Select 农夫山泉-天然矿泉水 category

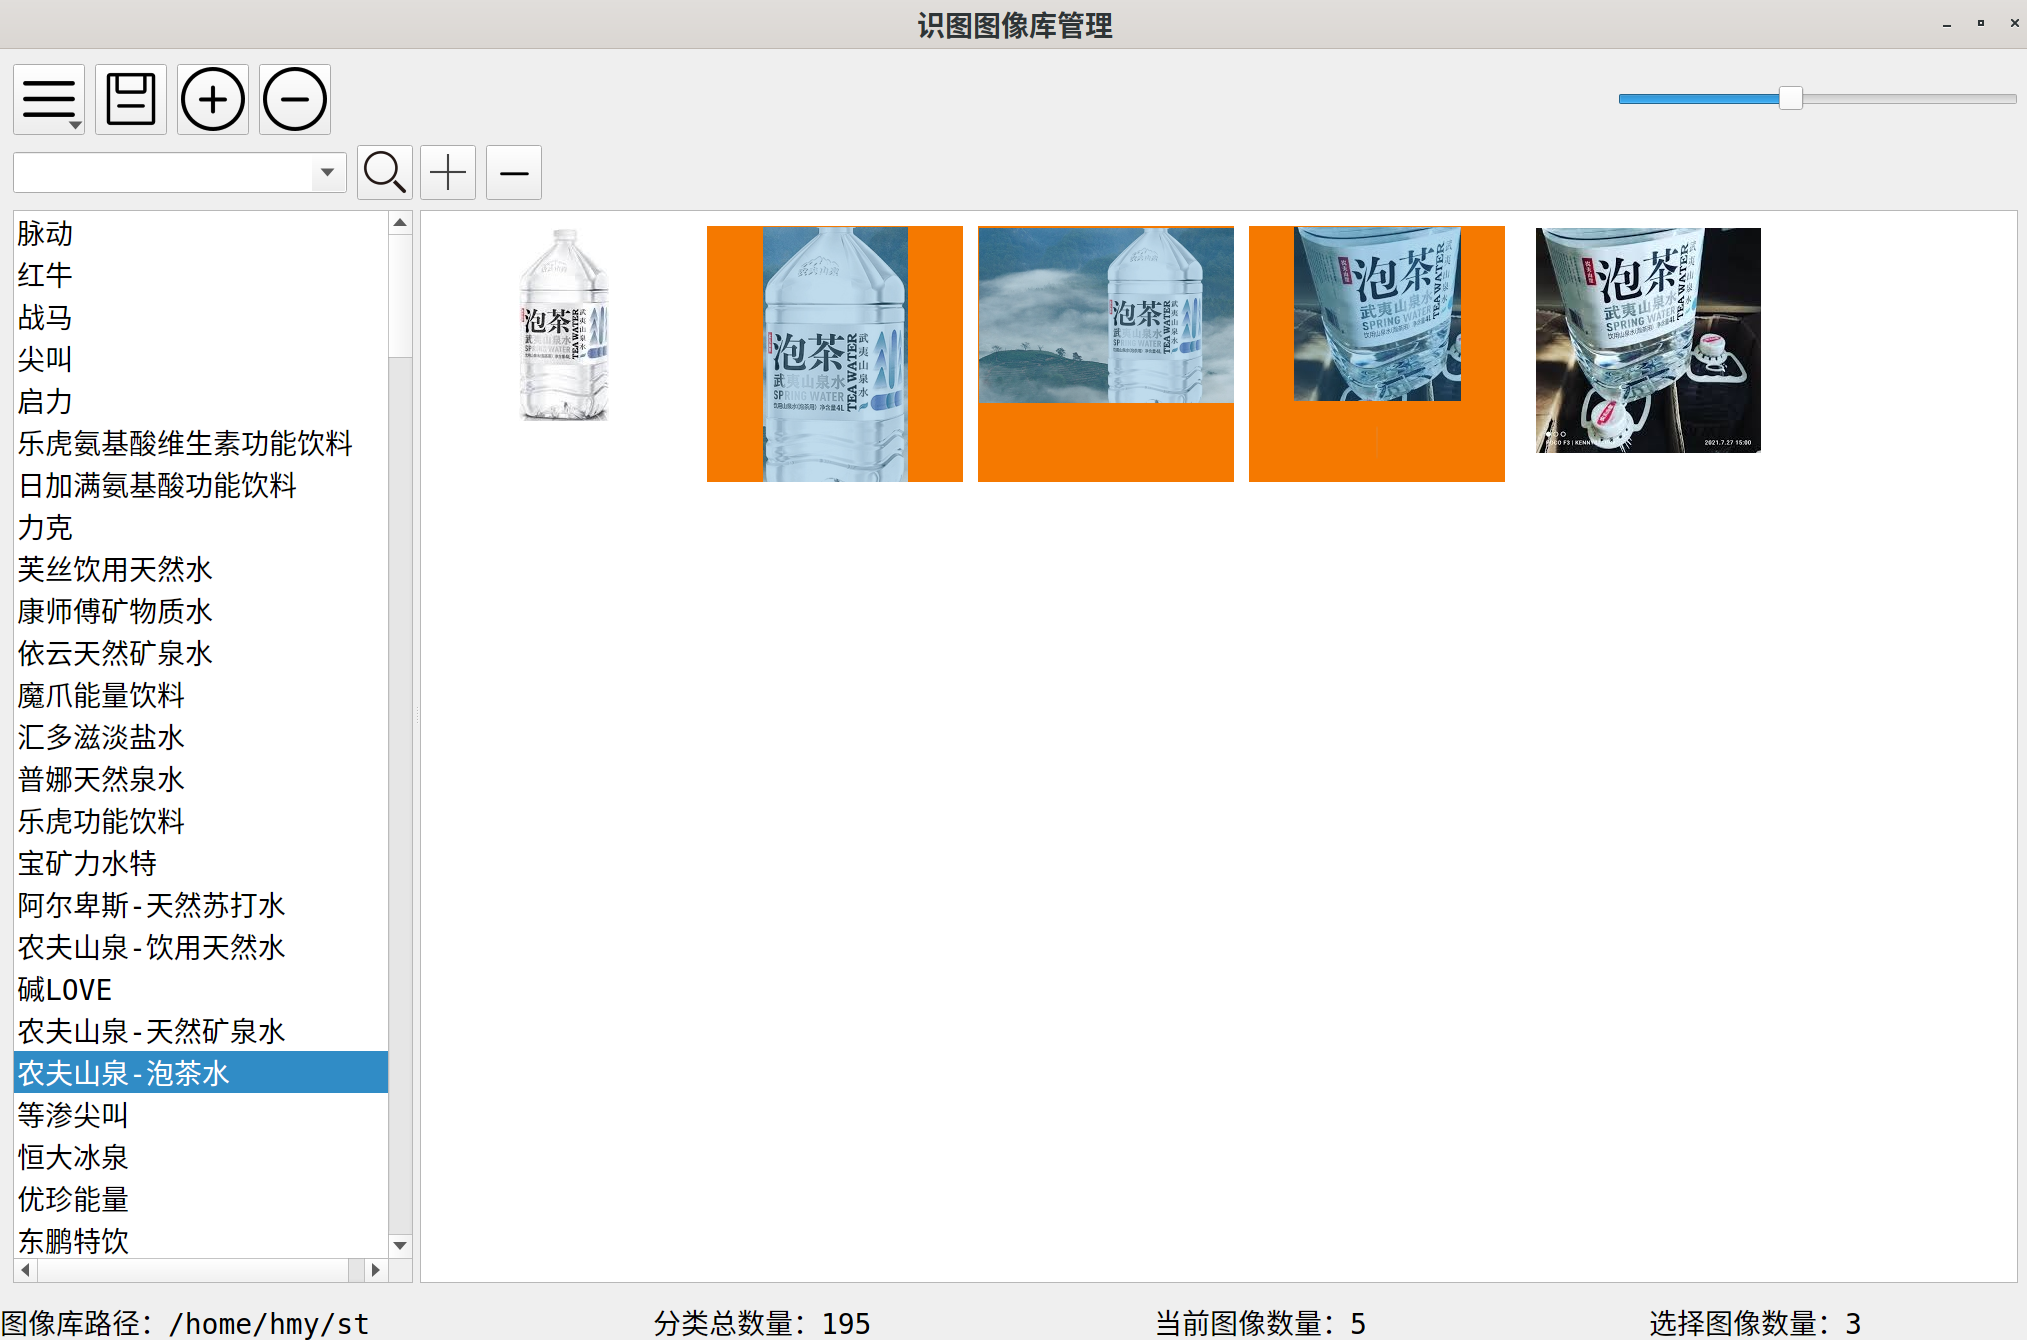pos(200,1031)
